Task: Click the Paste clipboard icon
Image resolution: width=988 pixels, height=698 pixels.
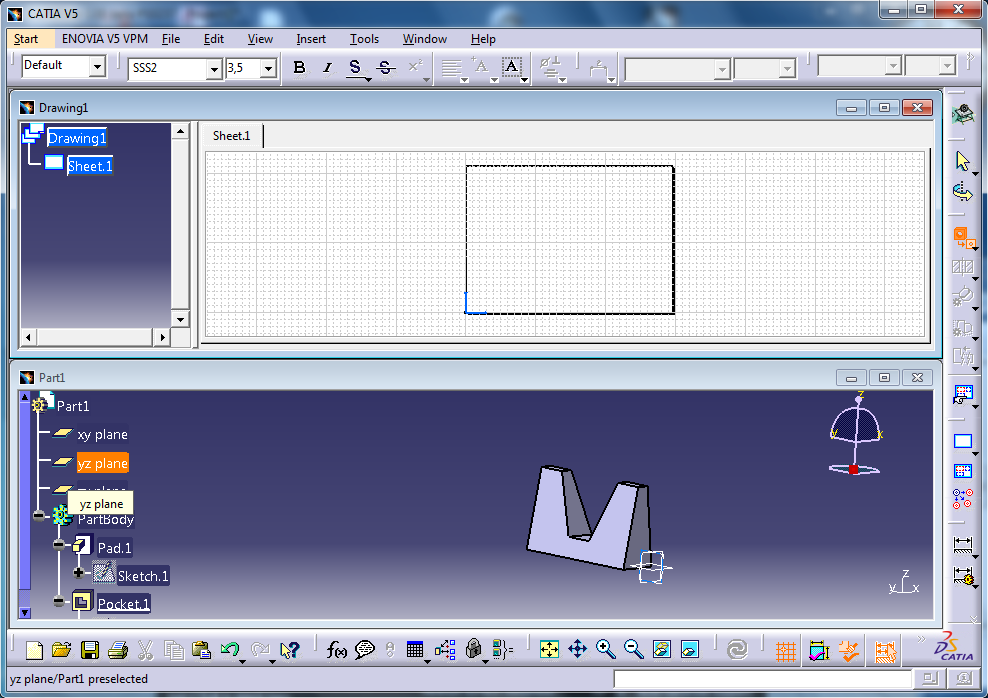Action: (x=201, y=649)
